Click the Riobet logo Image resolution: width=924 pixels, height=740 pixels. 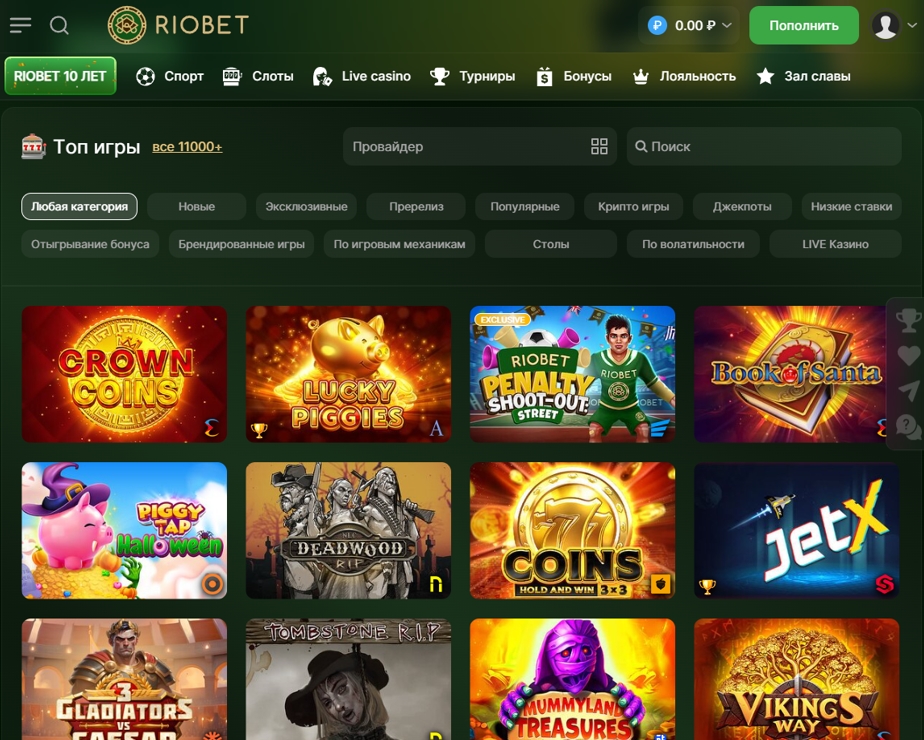click(178, 25)
